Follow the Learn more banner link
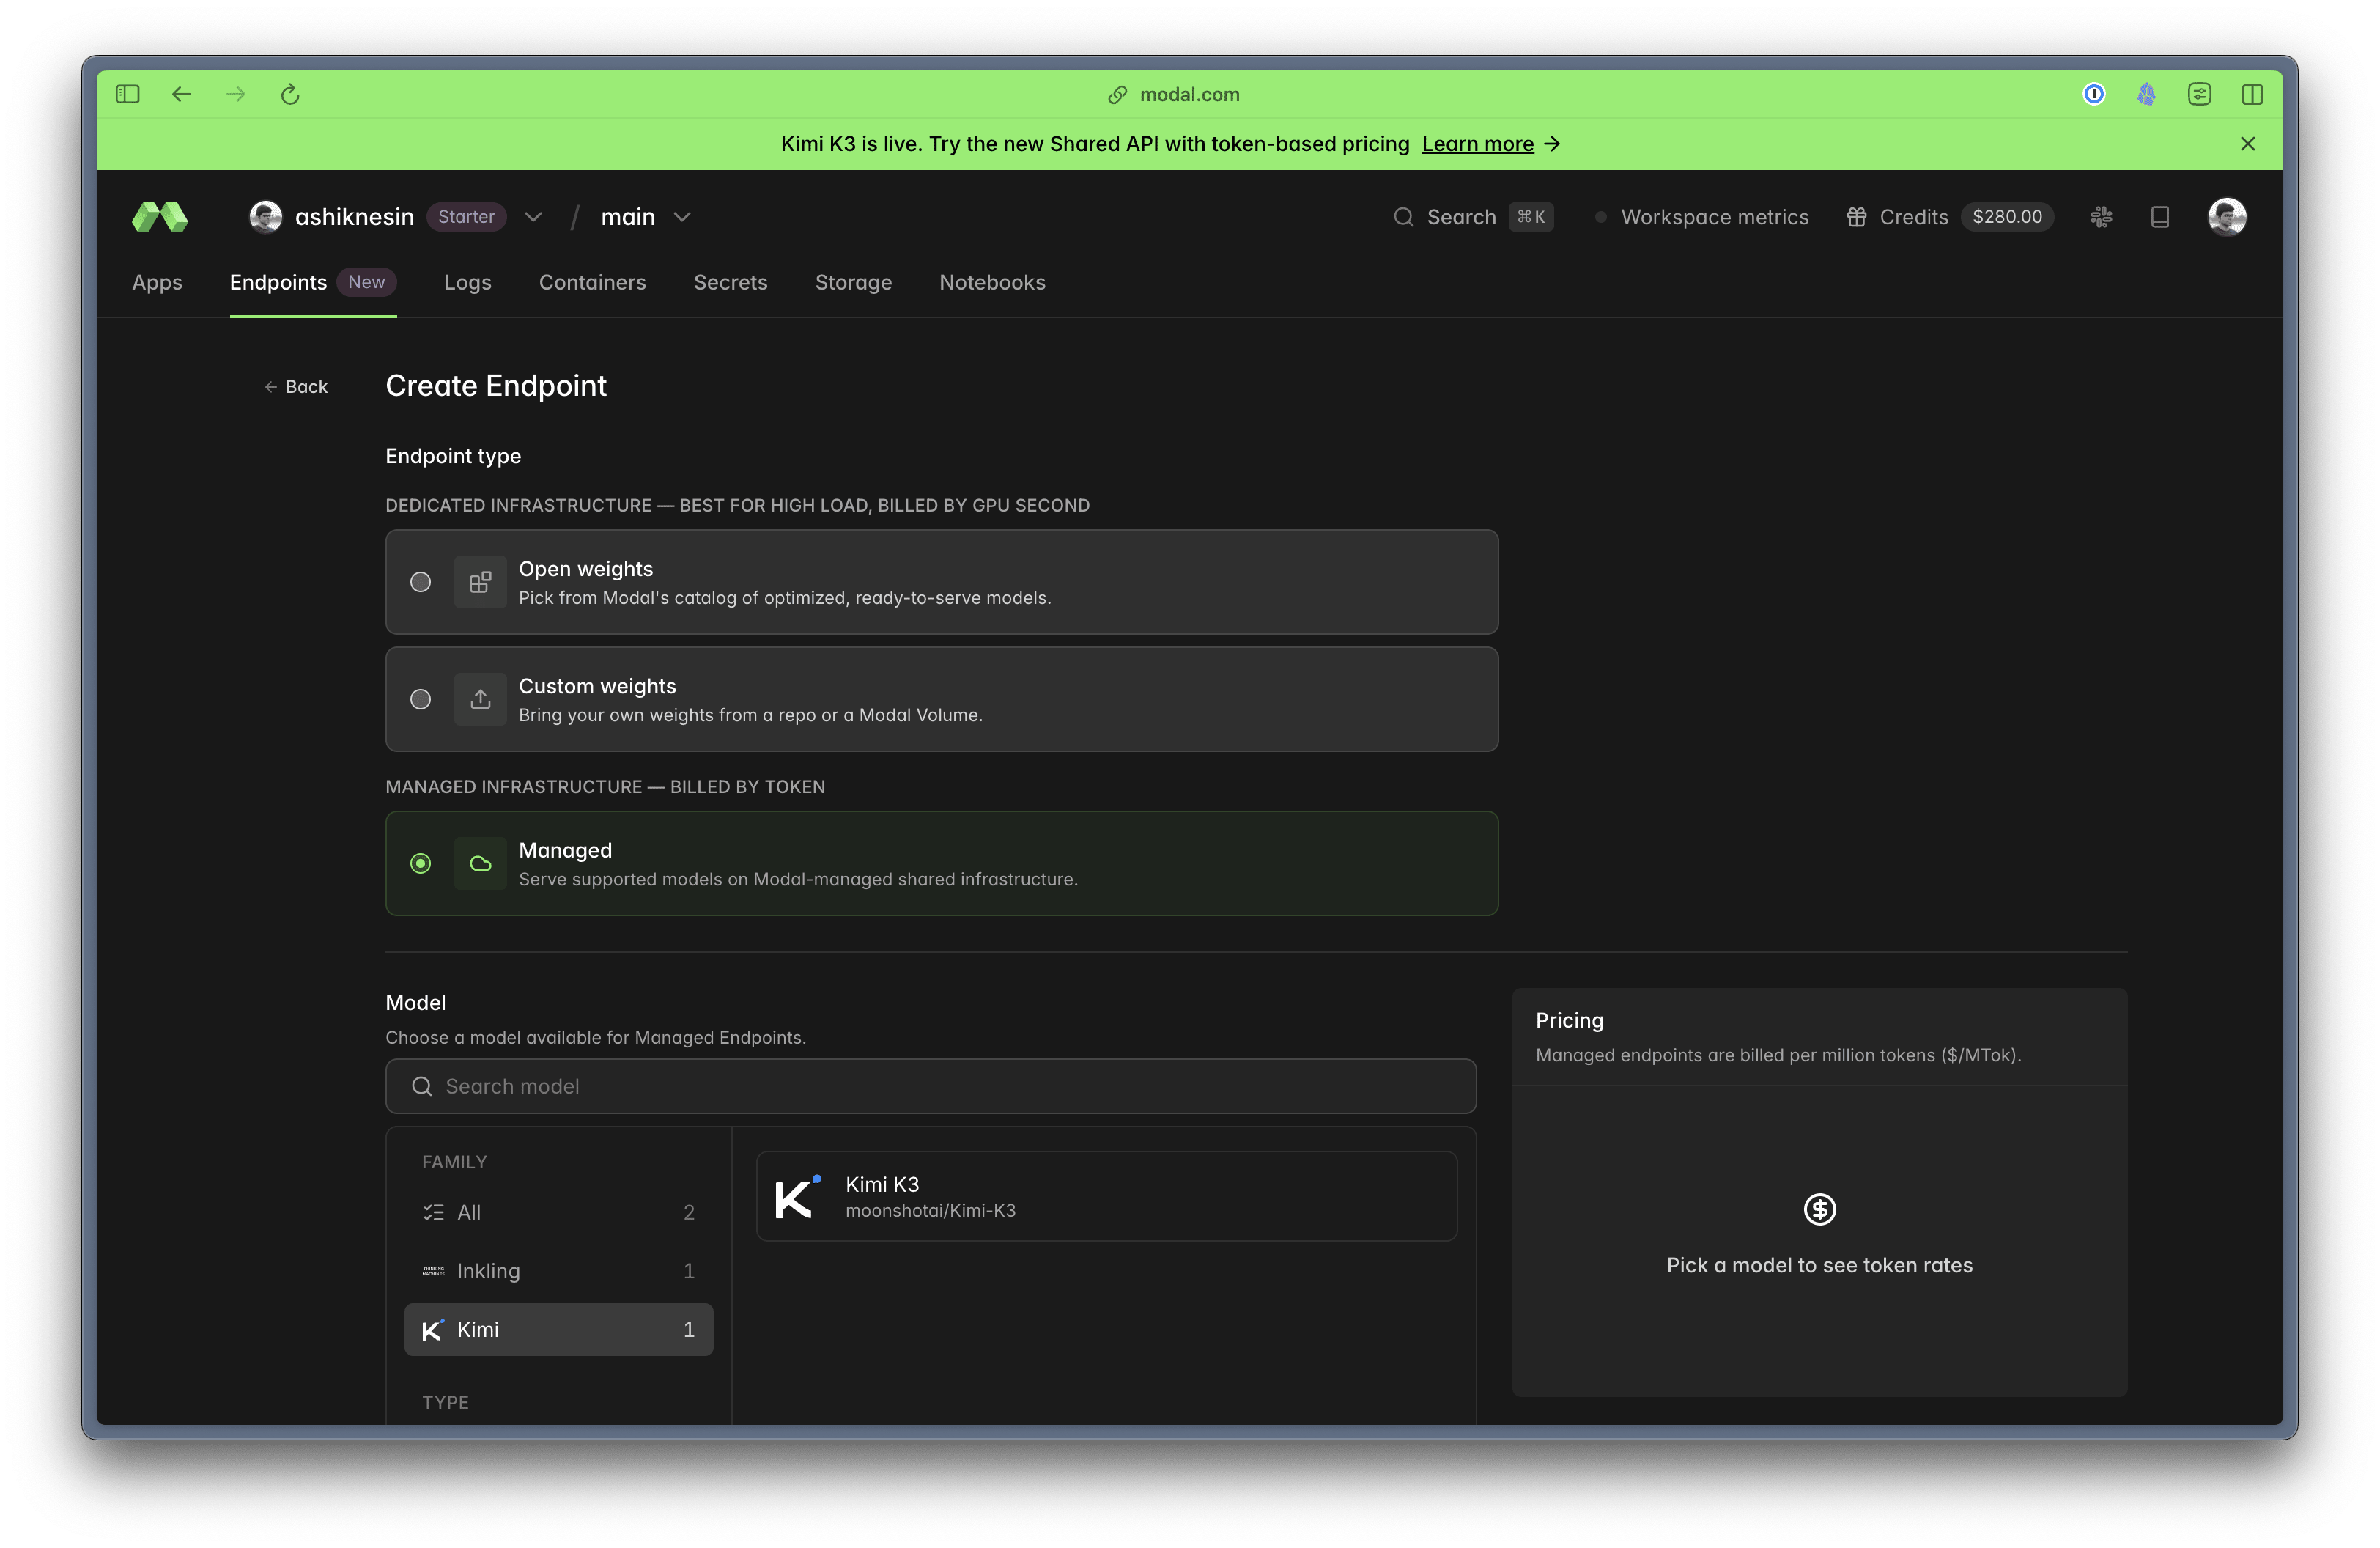This screenshot has width=2380, height=1548. [1477, 144]
